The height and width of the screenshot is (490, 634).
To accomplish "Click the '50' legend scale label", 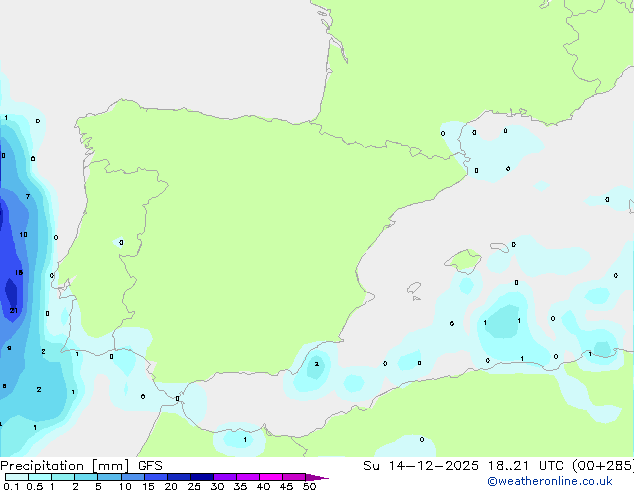I will click(309, 486).
